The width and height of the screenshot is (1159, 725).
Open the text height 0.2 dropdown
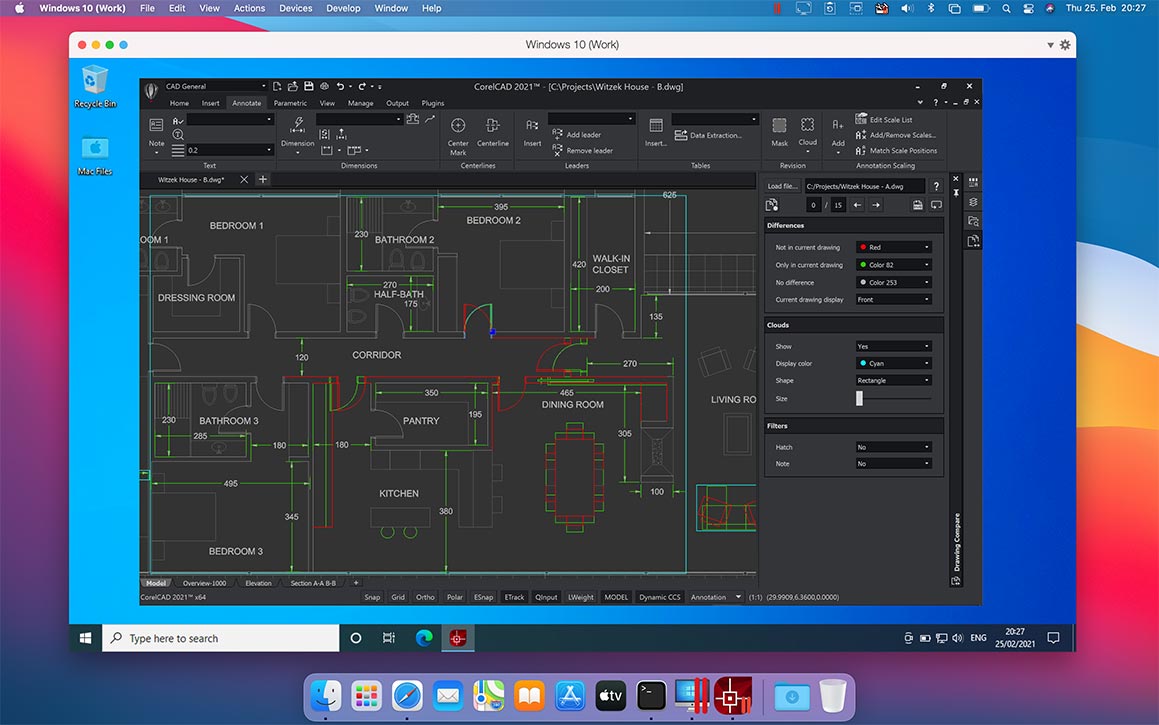(x=230, y=150)
